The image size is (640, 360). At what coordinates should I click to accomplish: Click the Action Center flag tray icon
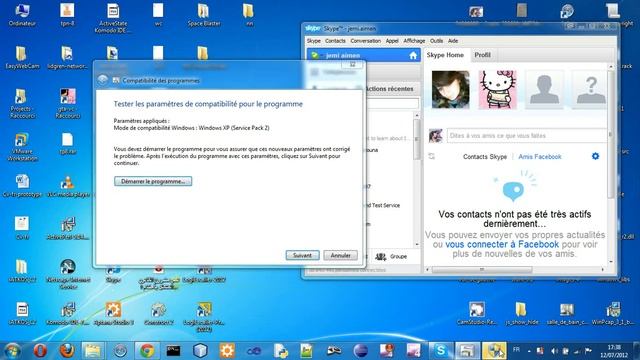588,351
